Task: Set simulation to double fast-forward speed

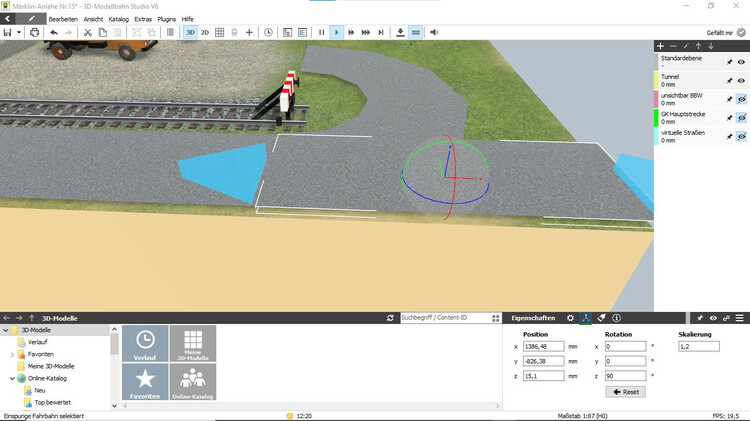Action: point(351,33)
